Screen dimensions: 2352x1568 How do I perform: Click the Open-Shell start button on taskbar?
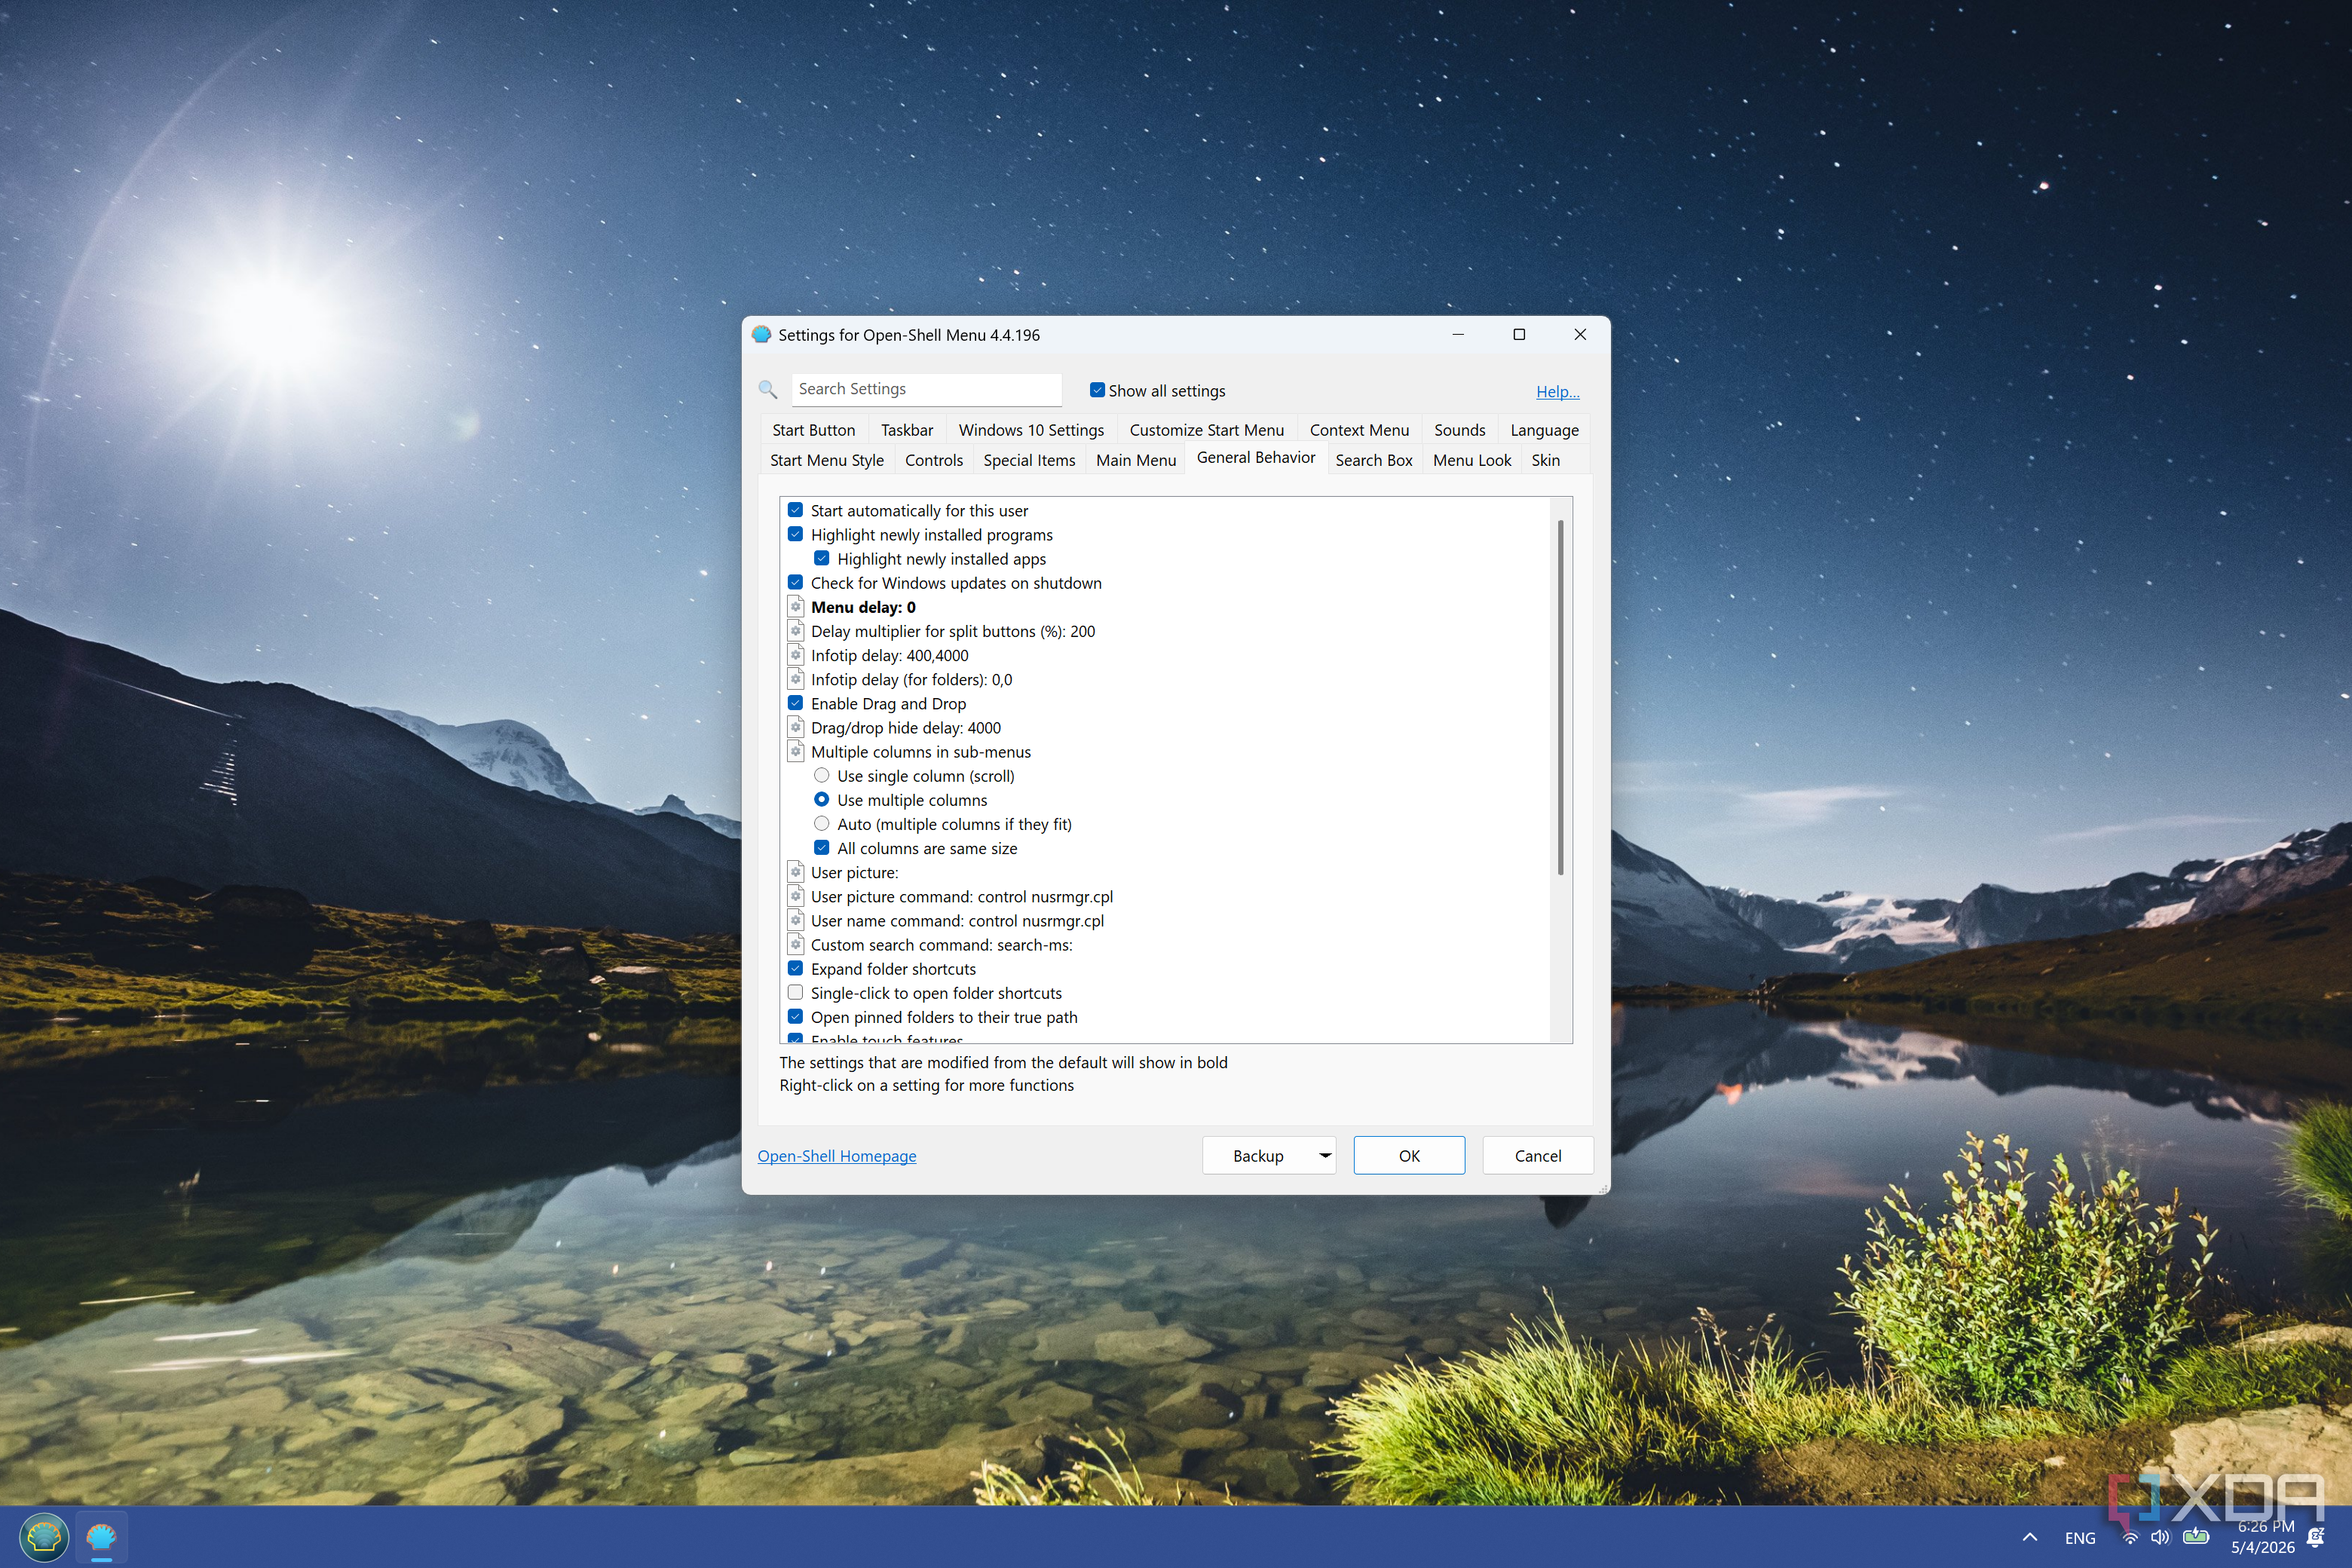tap(44, 1537)
